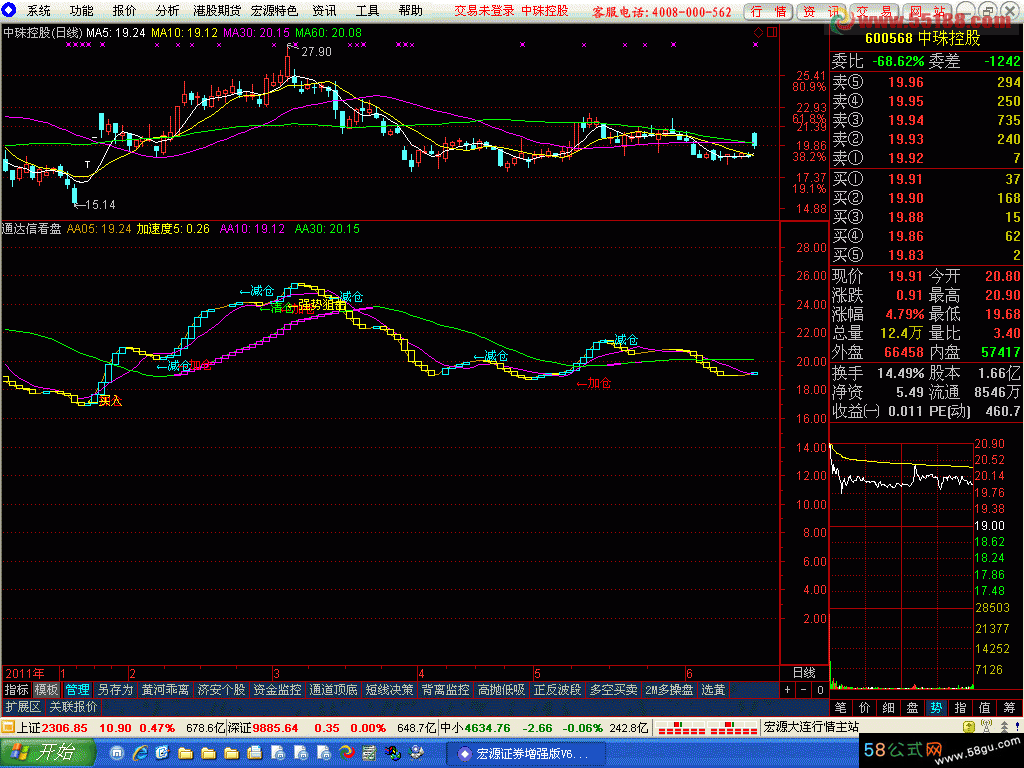Select the 资金监控 indicator tab
1024x768 pixels.
pos(278,690)
